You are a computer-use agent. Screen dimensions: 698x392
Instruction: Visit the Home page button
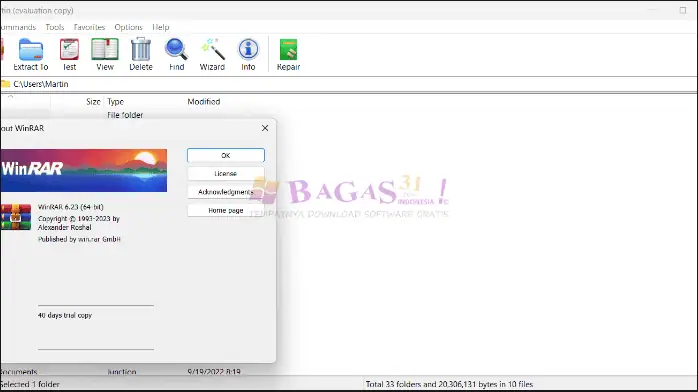click(226, 210)
